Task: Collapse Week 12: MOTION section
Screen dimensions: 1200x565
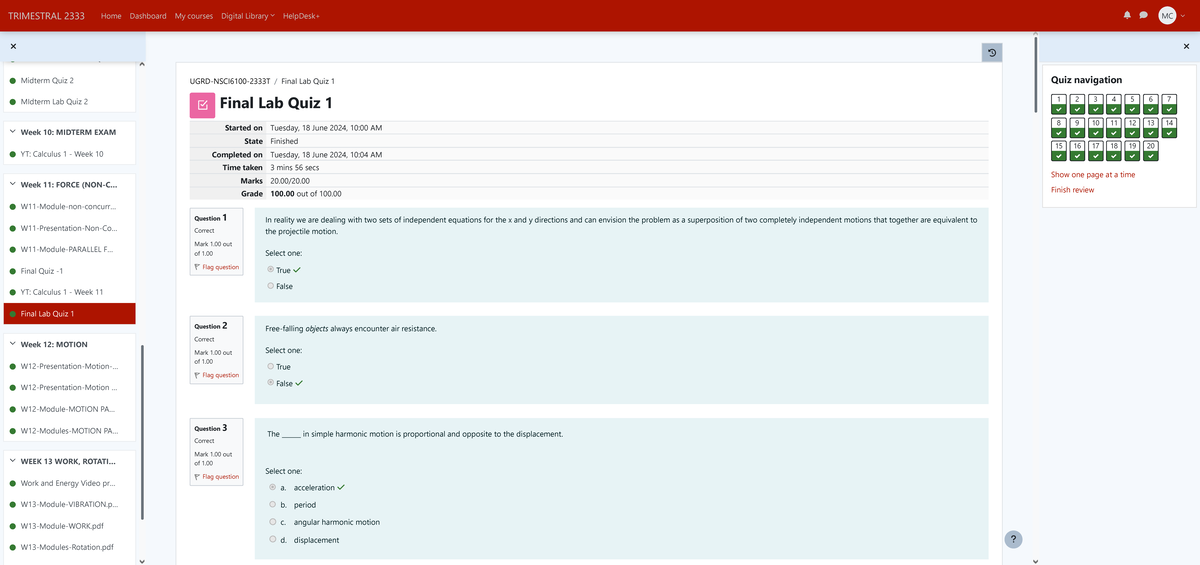Action: coord(11,344)
